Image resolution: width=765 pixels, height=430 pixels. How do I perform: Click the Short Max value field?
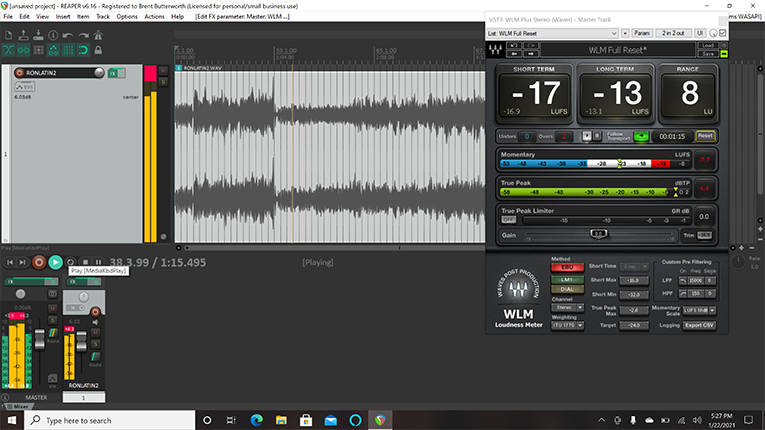point(634,281)
